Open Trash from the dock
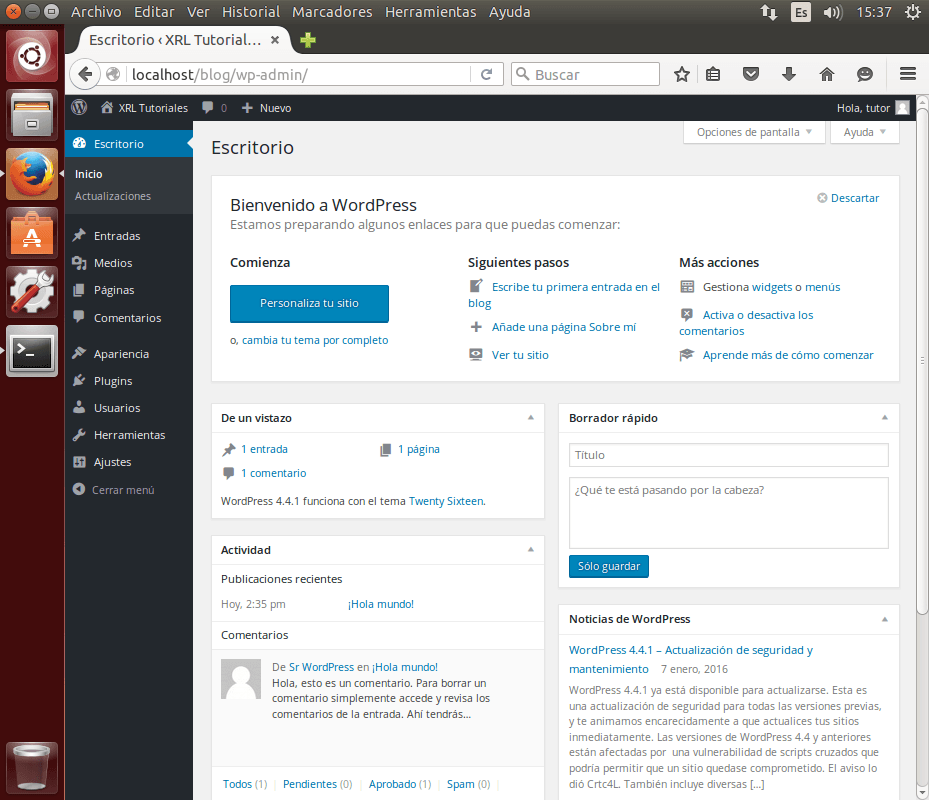Screen dimensions: 929x800 point(32,768)
